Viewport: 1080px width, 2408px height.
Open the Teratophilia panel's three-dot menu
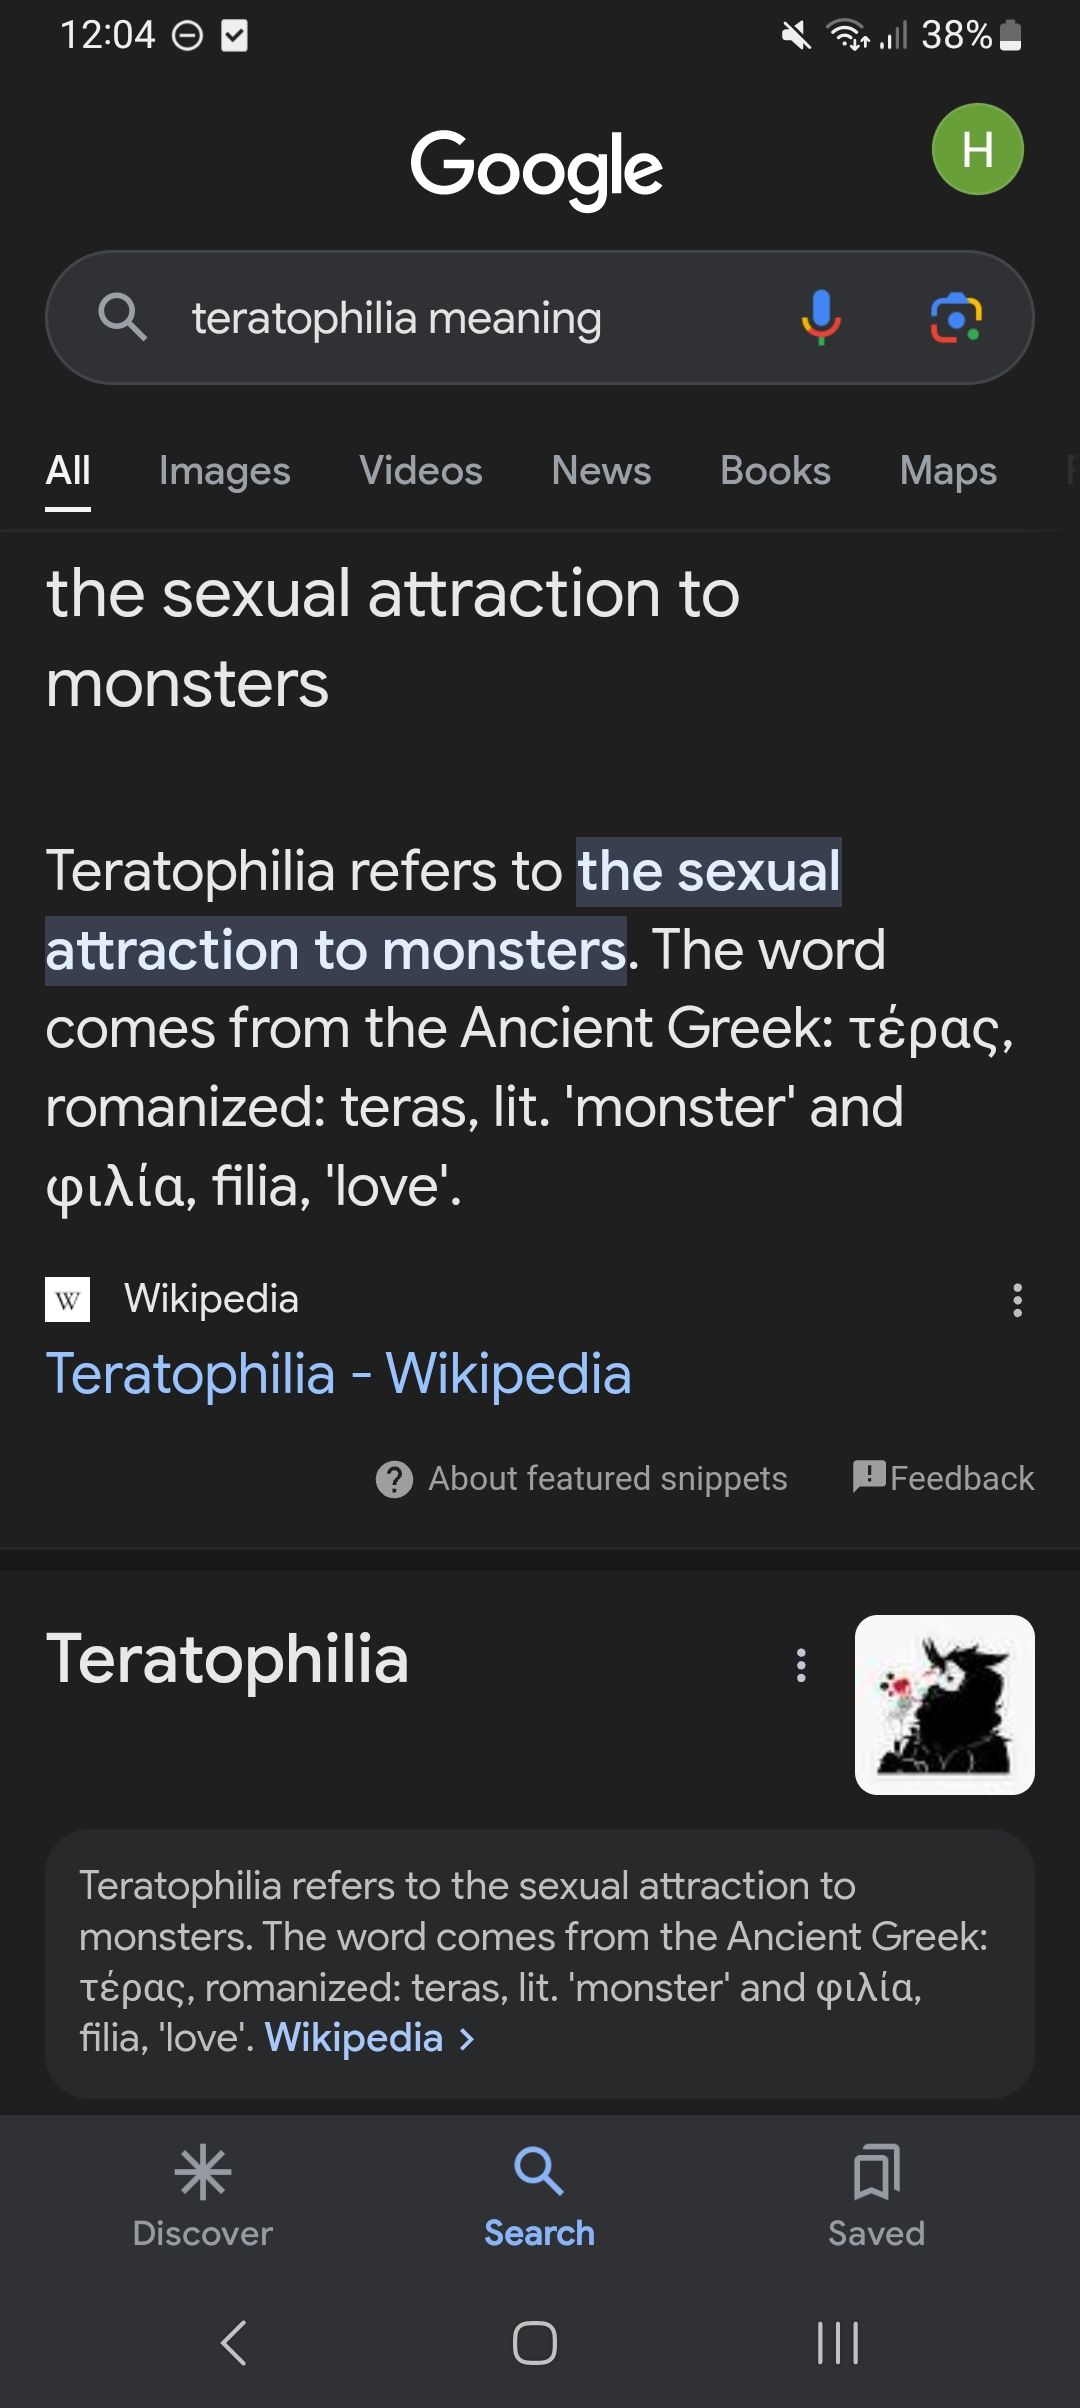click(x=801, y=1665)
